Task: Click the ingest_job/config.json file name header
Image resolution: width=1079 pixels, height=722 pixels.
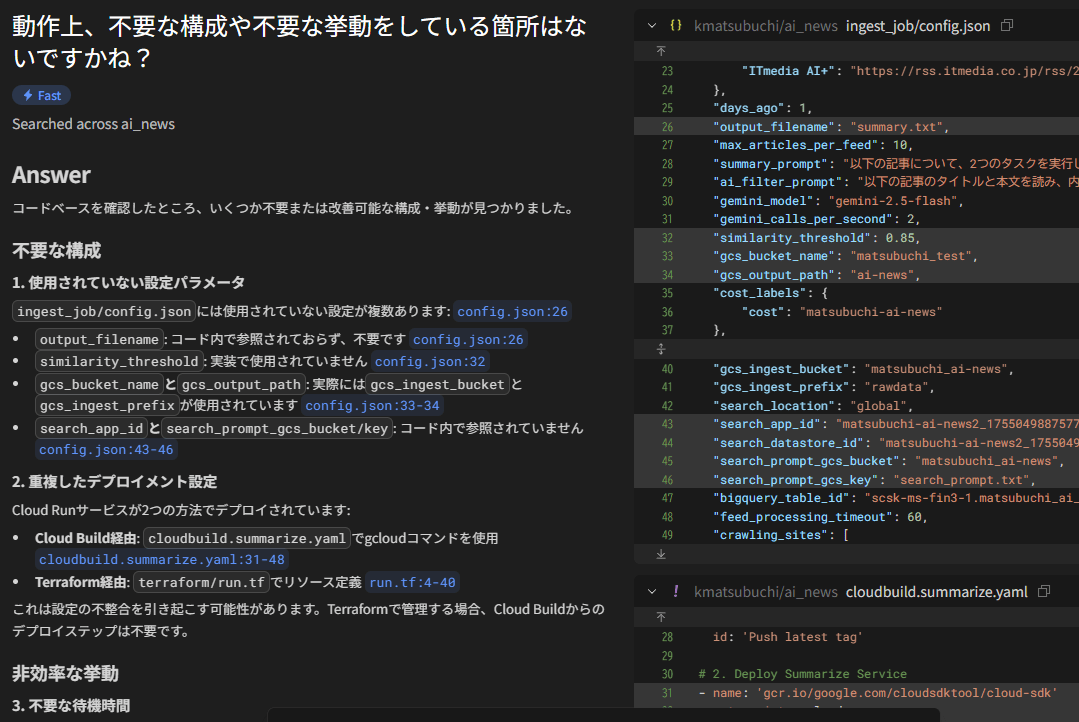Action: (918, 25)
